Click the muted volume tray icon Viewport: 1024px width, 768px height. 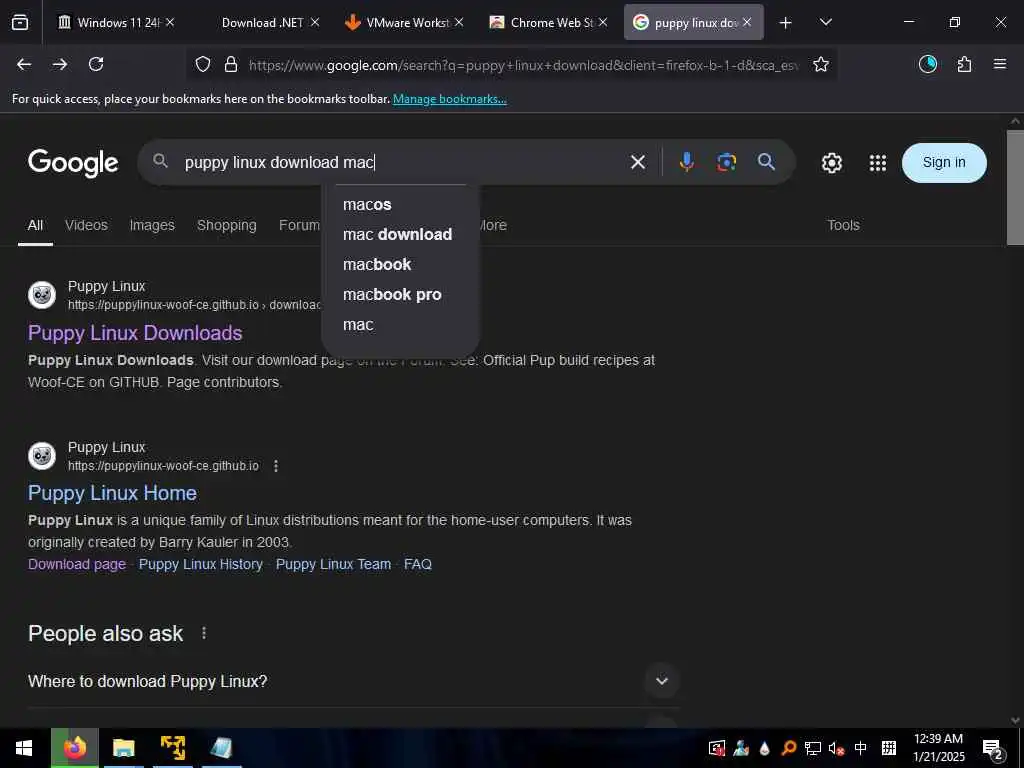coord(836,748)
